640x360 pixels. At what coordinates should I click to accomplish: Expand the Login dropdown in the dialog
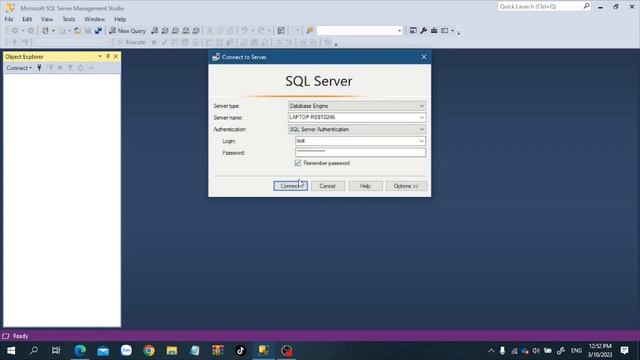tap(421, 141)
